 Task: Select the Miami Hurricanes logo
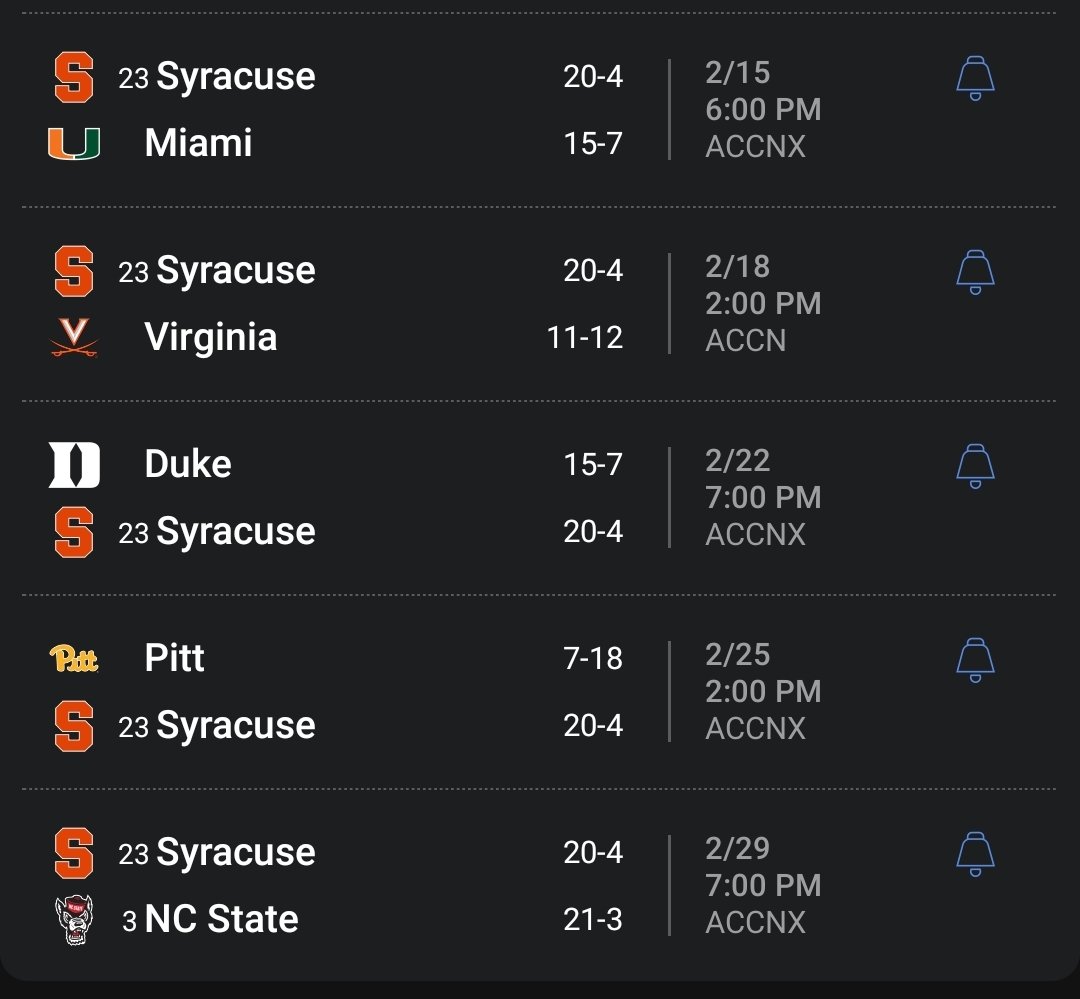[75, 142]
